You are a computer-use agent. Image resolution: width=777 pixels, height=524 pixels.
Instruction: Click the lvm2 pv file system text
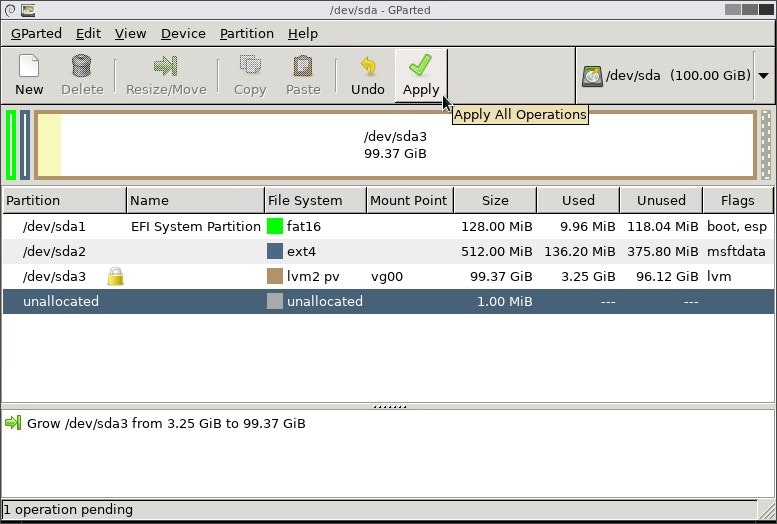pos(313,276)
